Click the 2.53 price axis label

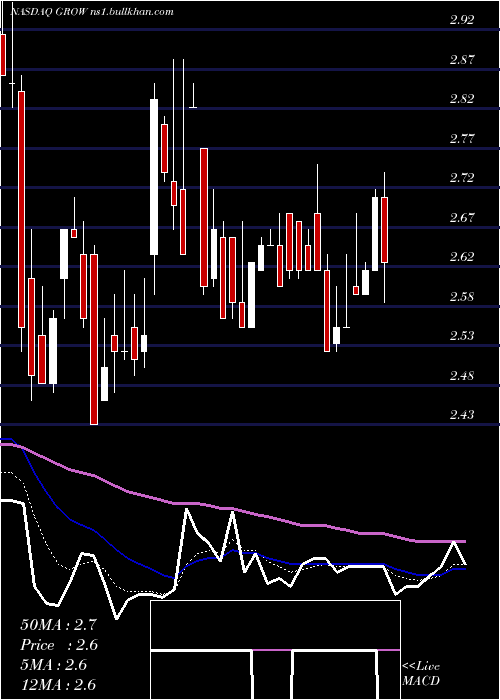pos(462,336)
